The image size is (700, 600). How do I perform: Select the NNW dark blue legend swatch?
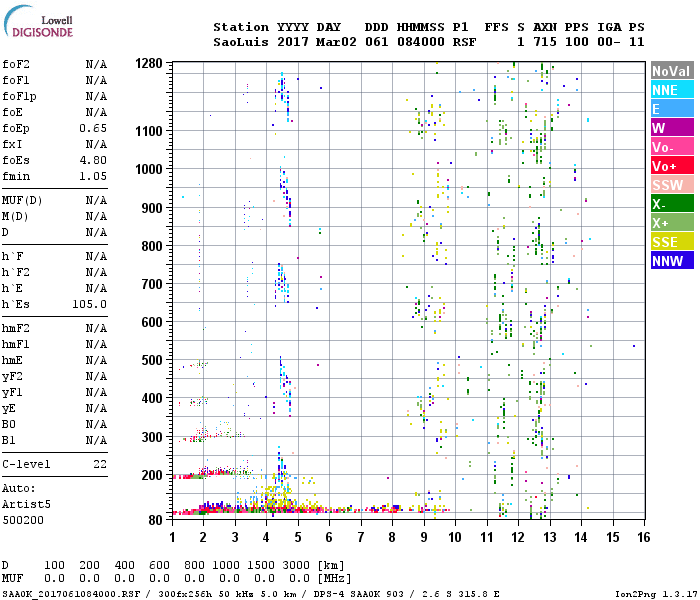pyautogui.click(x=672, y=261)
